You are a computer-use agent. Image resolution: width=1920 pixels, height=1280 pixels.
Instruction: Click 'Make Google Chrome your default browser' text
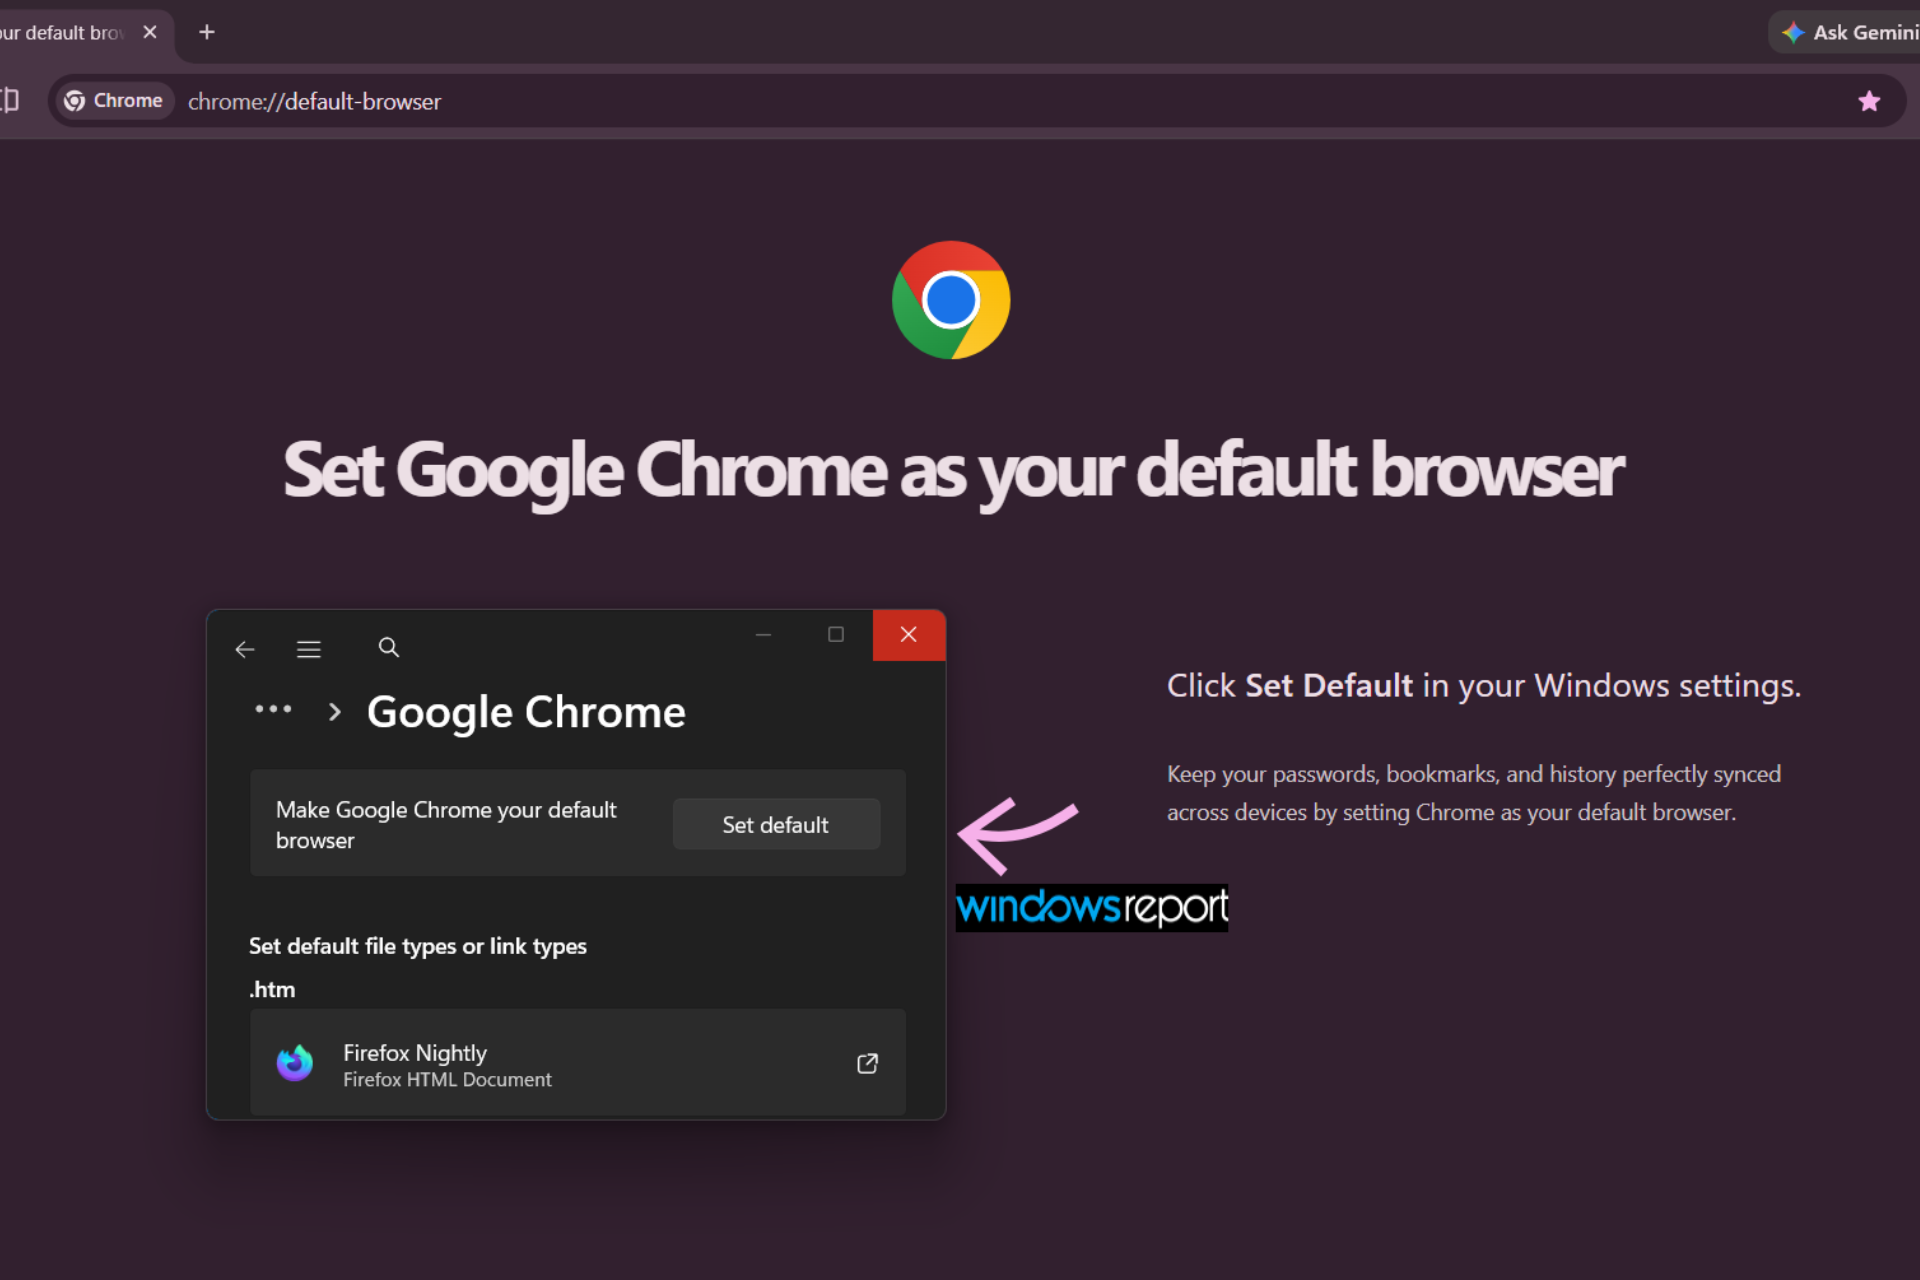[x=446, y=825]
